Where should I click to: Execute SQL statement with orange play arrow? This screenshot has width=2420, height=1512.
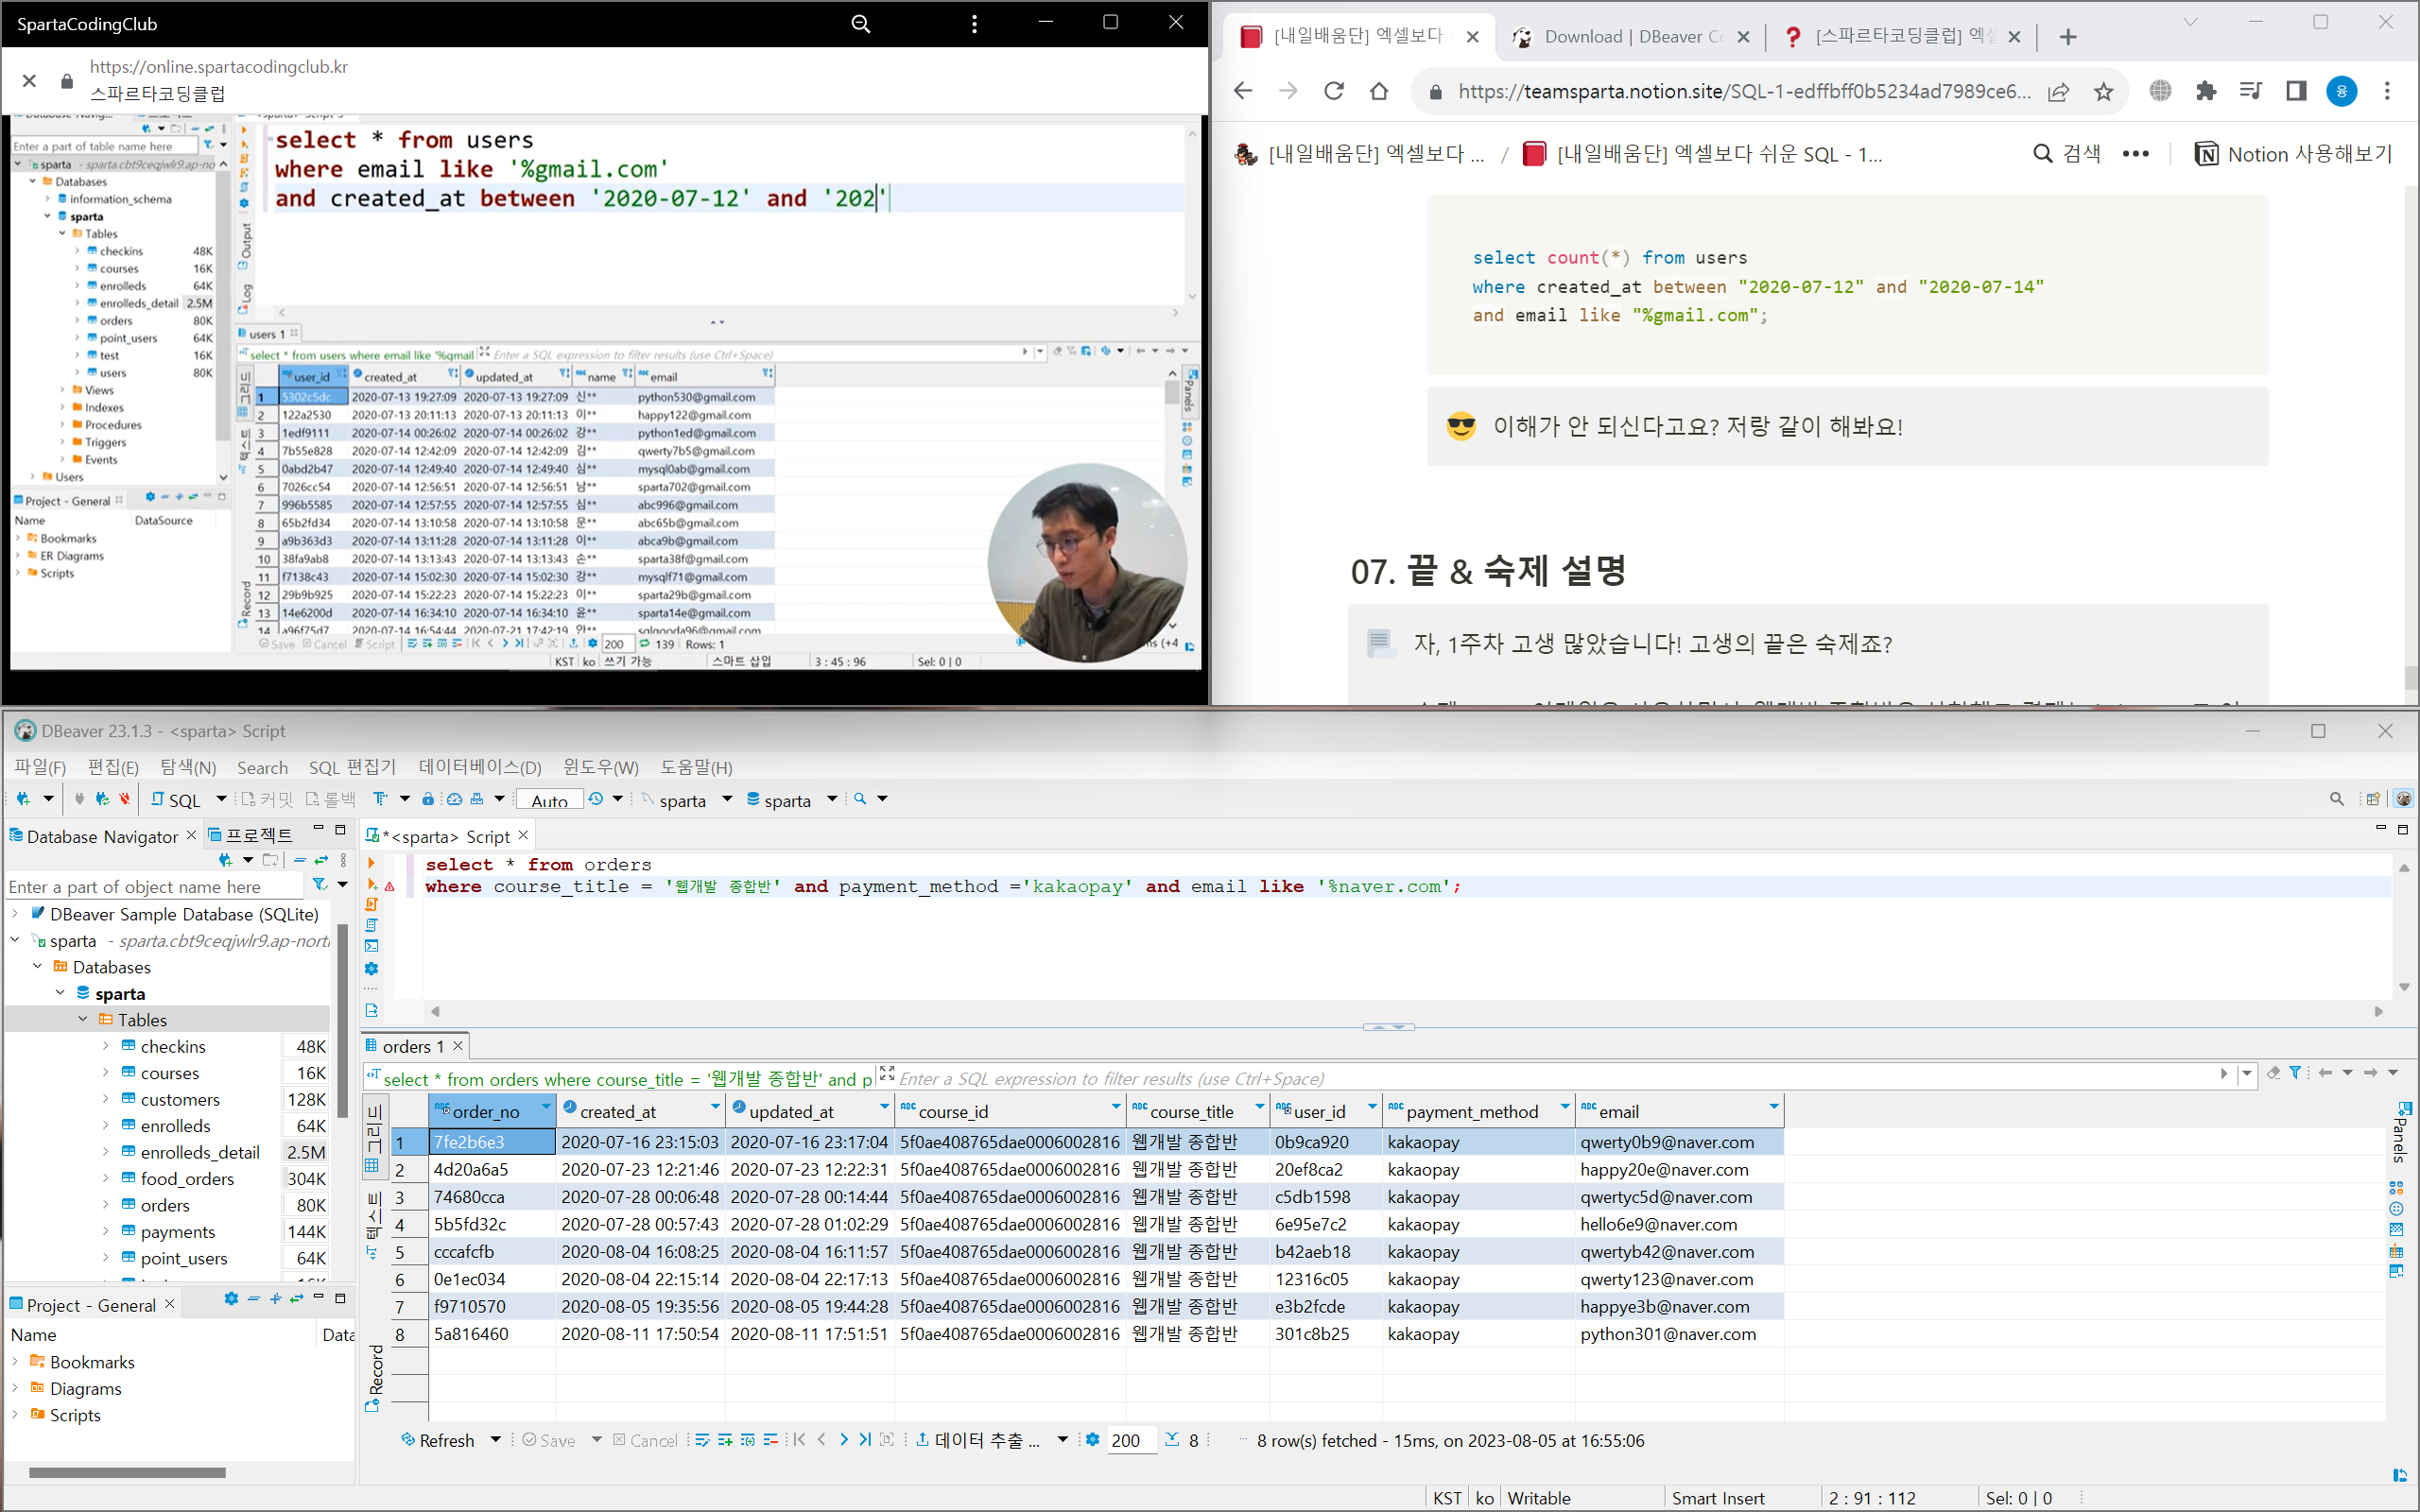(x=372, y=863)
